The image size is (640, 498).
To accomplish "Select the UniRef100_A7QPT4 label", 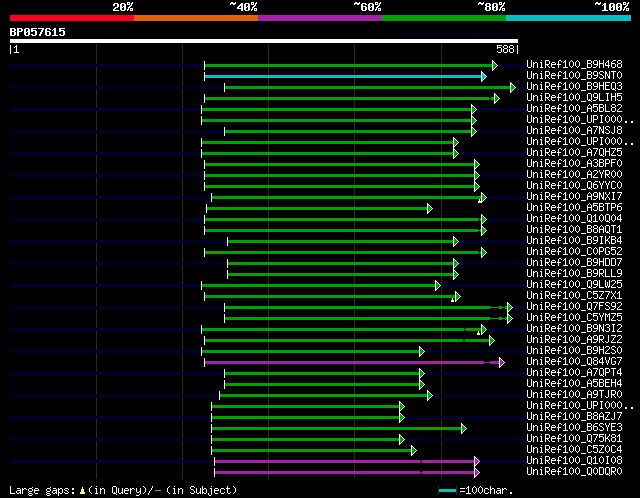I will tap(574, 373).
